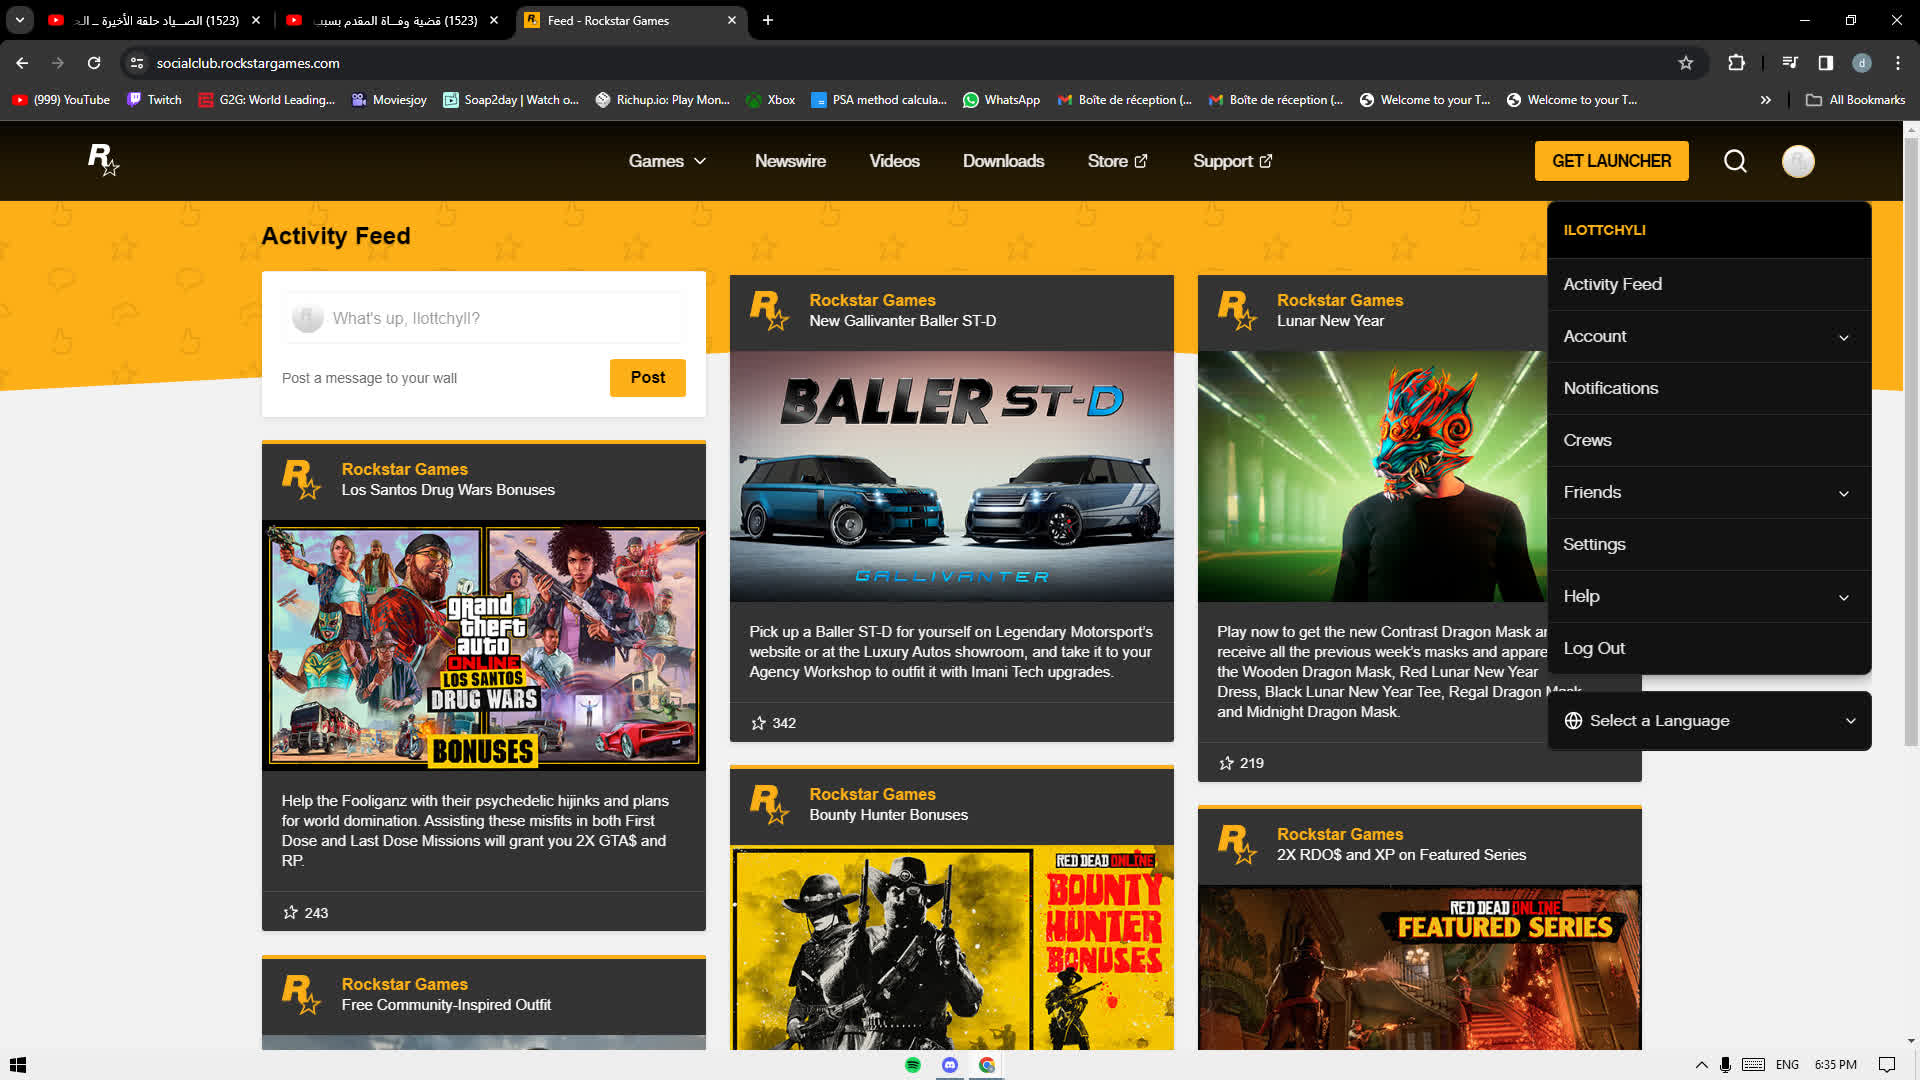Screen dimensions: 1920x1080
Task: Open the Support external link
Action: (x=1232, y=161)
